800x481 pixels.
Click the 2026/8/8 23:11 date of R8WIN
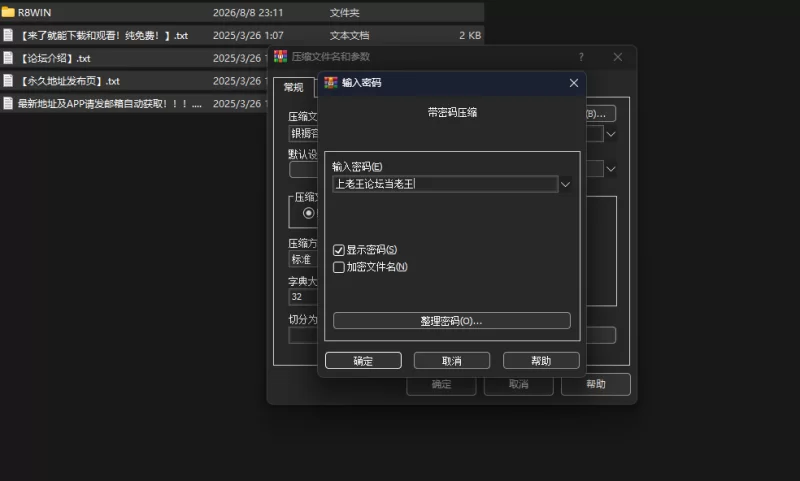248,12
